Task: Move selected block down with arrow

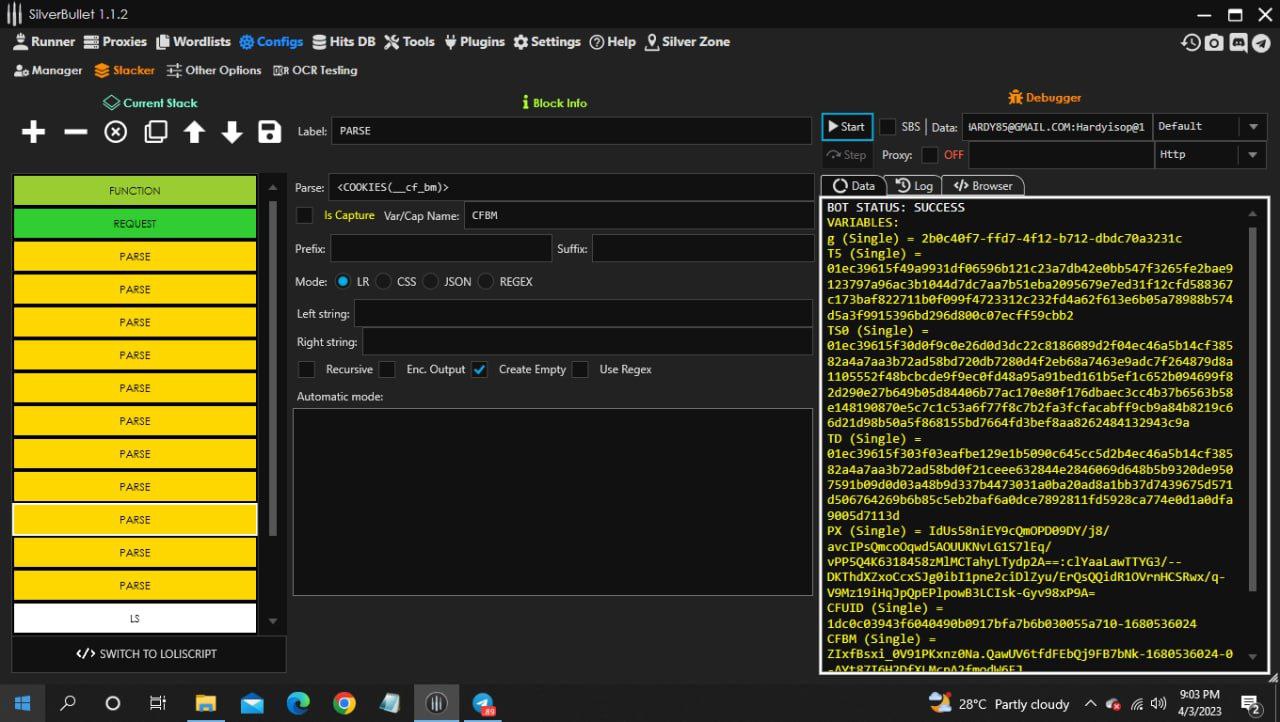Action: (x=232, y=132)
